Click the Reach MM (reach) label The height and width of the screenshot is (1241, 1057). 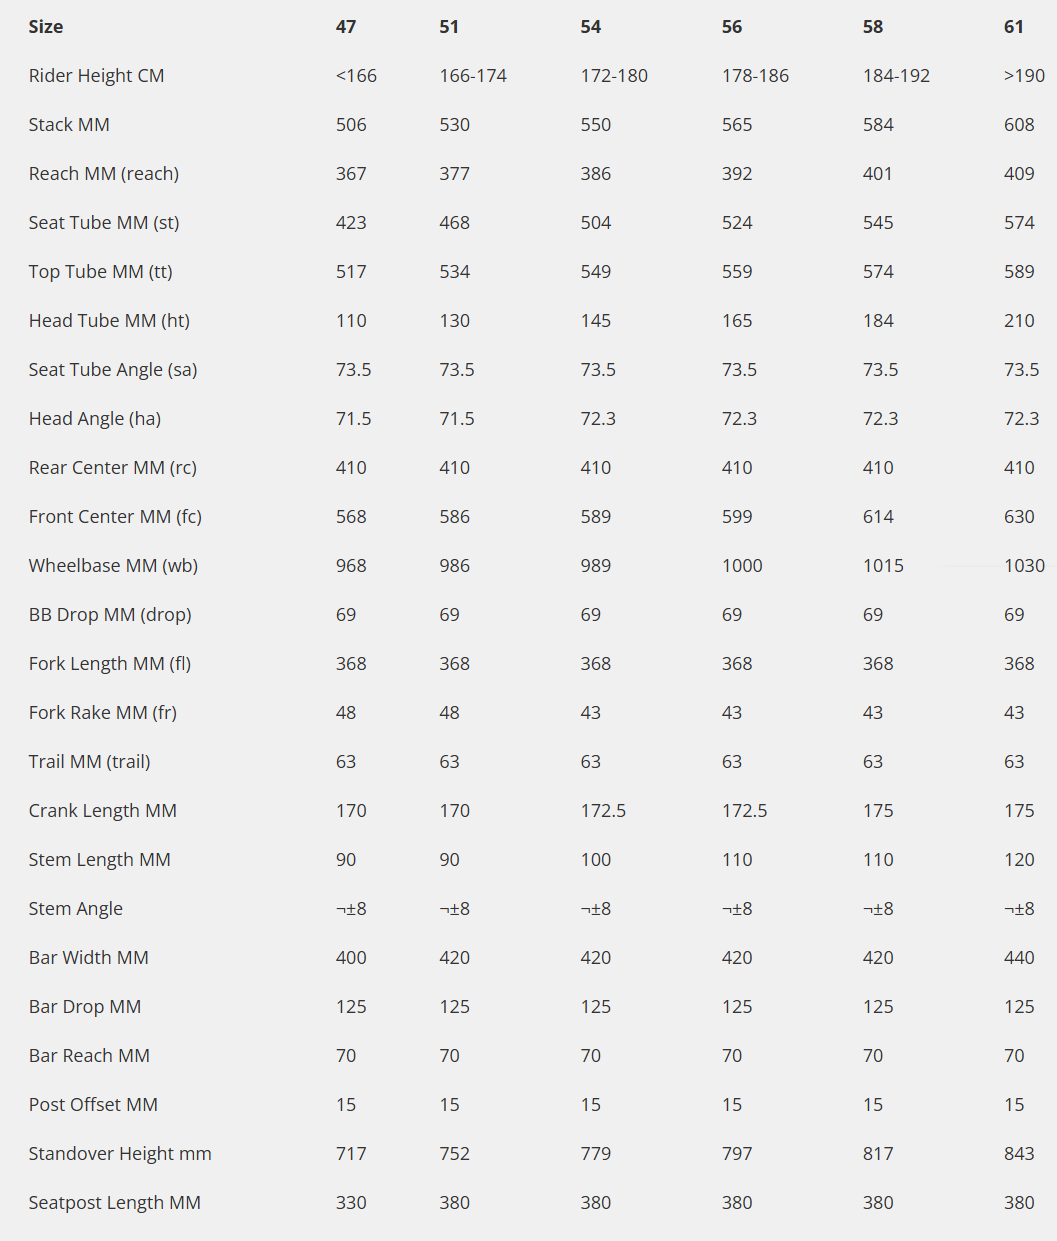(x=104, y=174)
